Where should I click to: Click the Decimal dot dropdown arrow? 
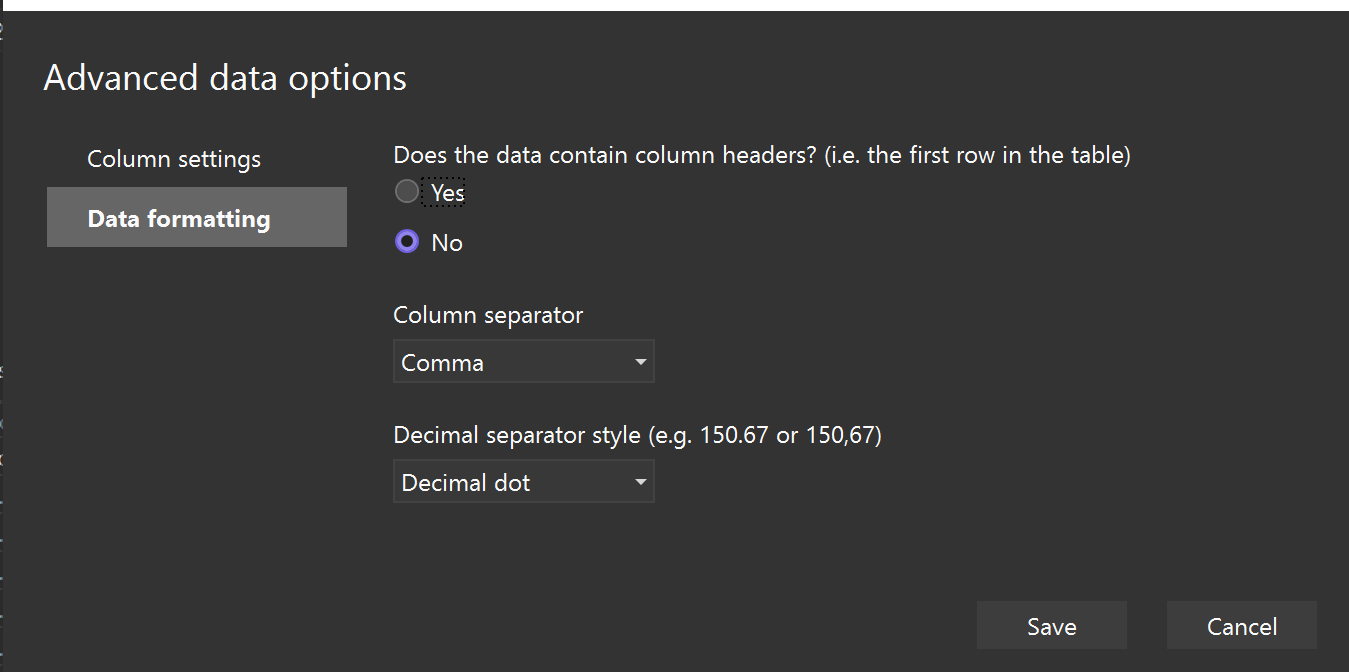click(640, 481)
